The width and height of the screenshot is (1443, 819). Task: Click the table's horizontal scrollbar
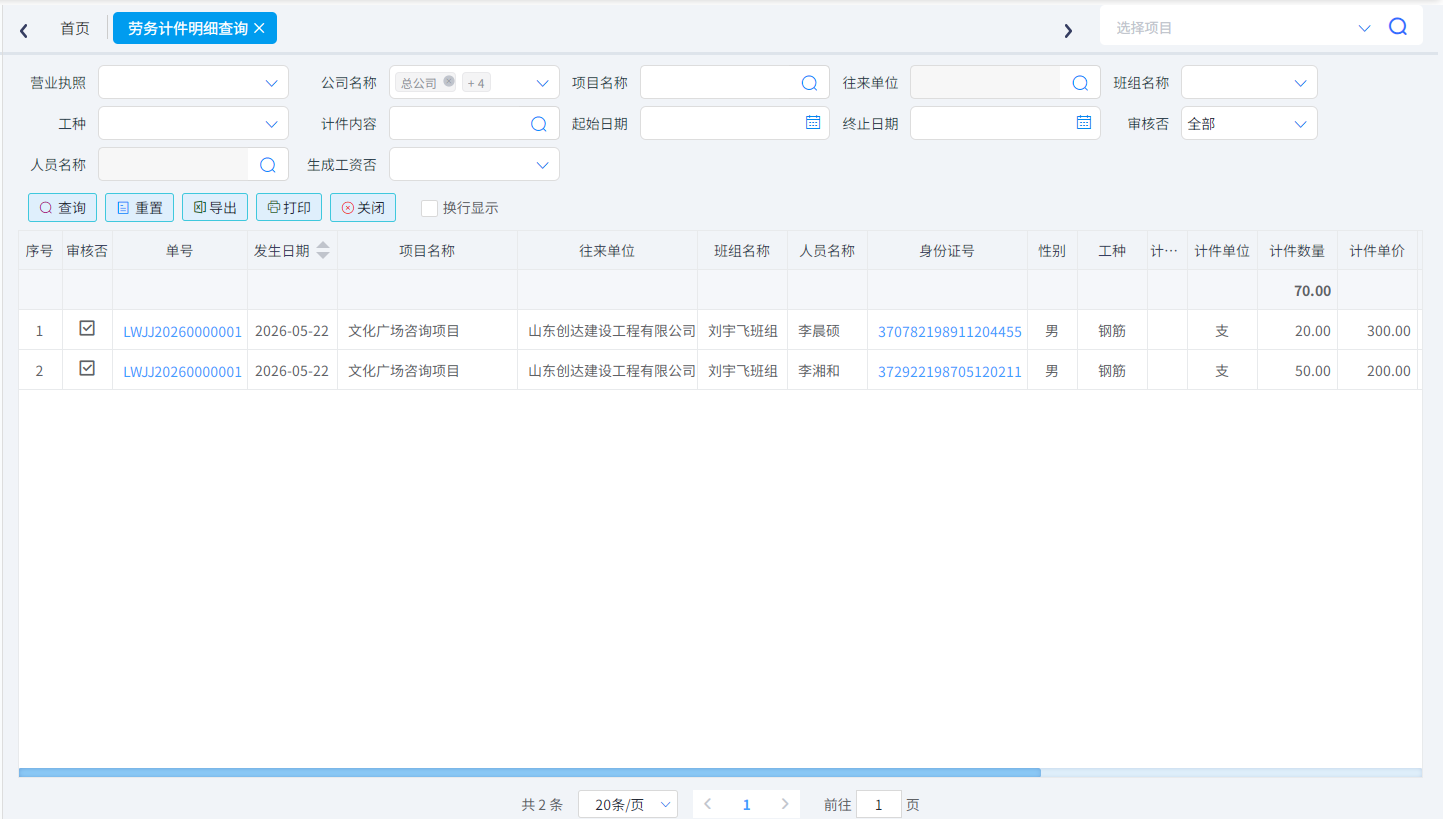click(x=530, y=773)
